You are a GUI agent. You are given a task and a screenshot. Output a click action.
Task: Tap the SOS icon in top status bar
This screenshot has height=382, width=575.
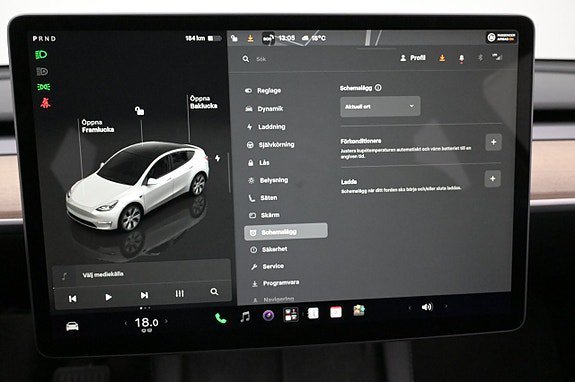tap(268, 38)
